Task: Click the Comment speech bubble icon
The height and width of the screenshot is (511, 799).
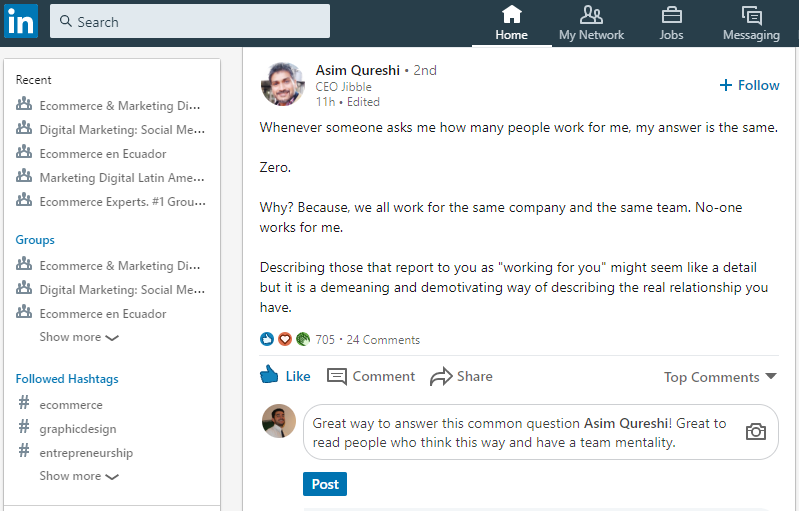Action: 336,376
